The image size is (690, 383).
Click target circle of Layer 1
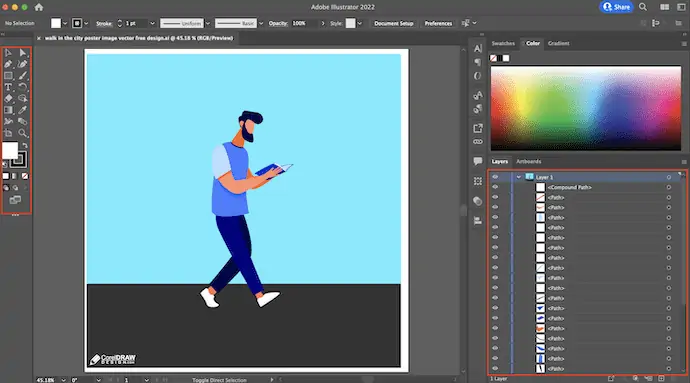668,177
